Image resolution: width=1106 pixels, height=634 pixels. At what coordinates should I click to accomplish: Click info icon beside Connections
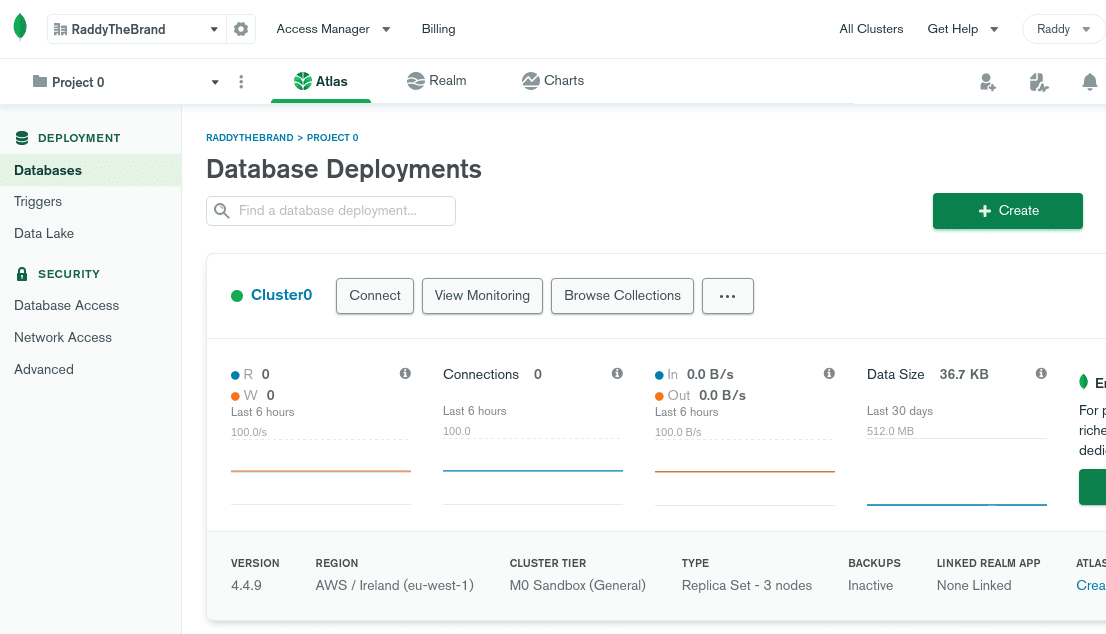[x=617, y=373]
